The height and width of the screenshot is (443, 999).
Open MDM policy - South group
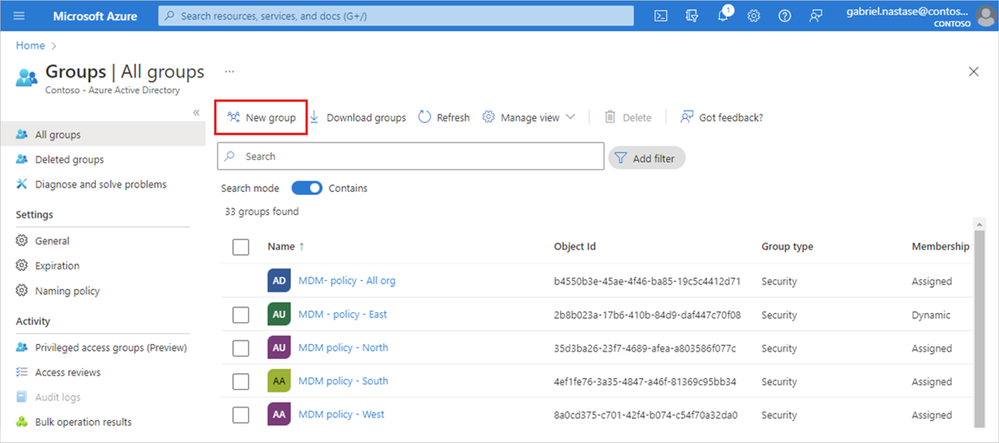coord(343,381)
